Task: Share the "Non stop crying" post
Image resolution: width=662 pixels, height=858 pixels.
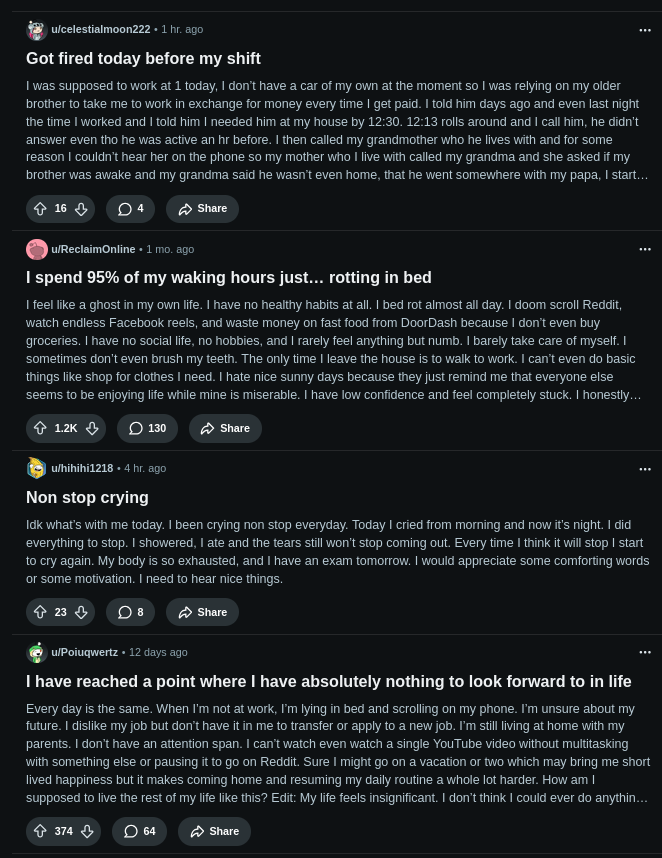Action: [202, 612]
